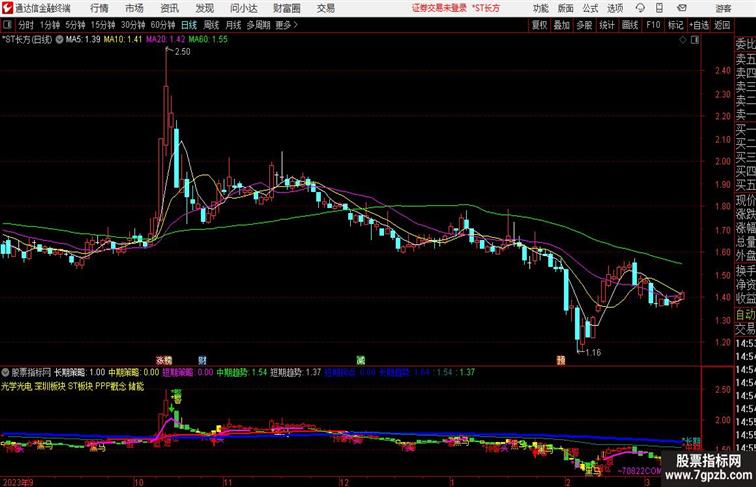The image size is (756, 487).
Task: Click the 标记 mark button
Action: click(x=675, y=25)
